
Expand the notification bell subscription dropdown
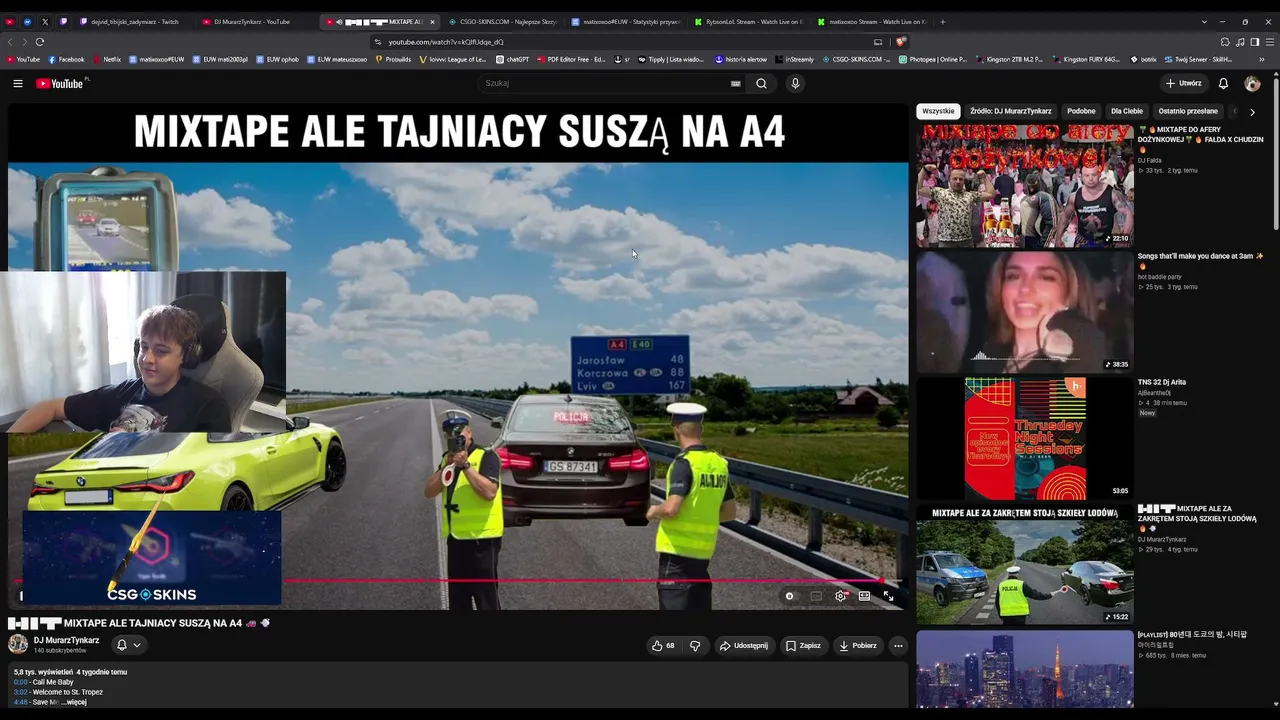point(128,645)
